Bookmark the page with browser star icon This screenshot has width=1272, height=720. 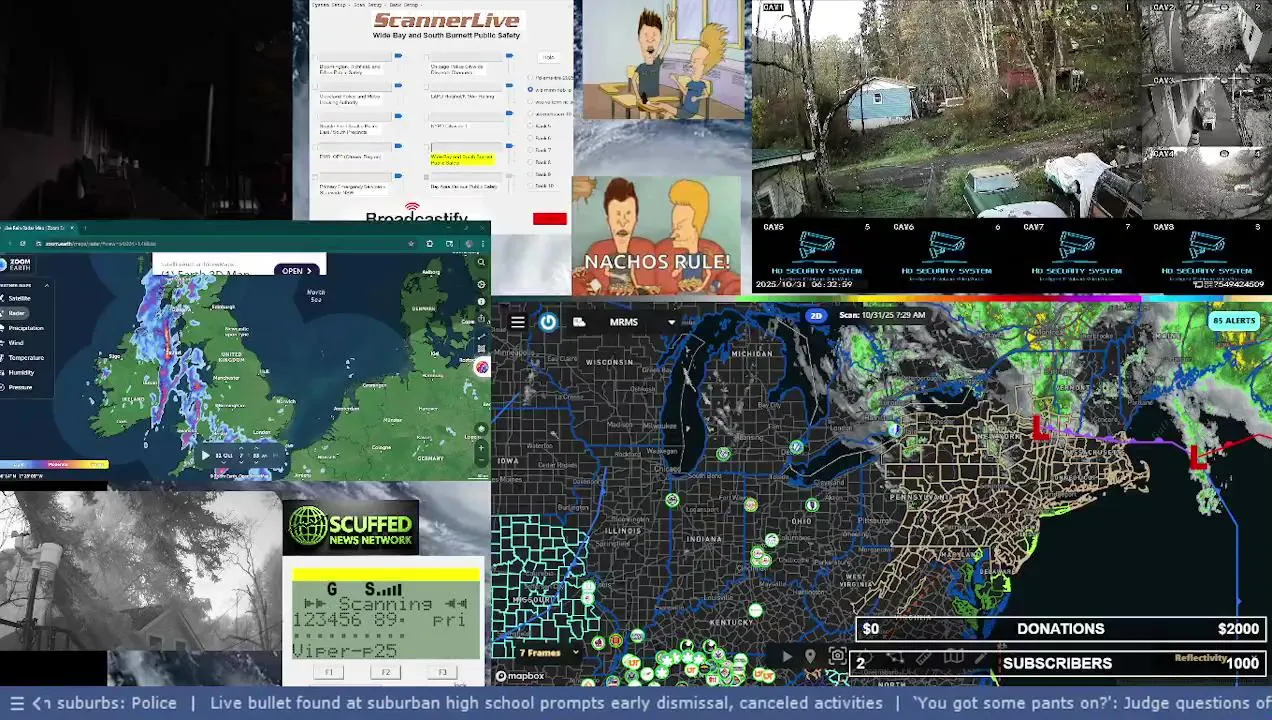click(411, 244)
